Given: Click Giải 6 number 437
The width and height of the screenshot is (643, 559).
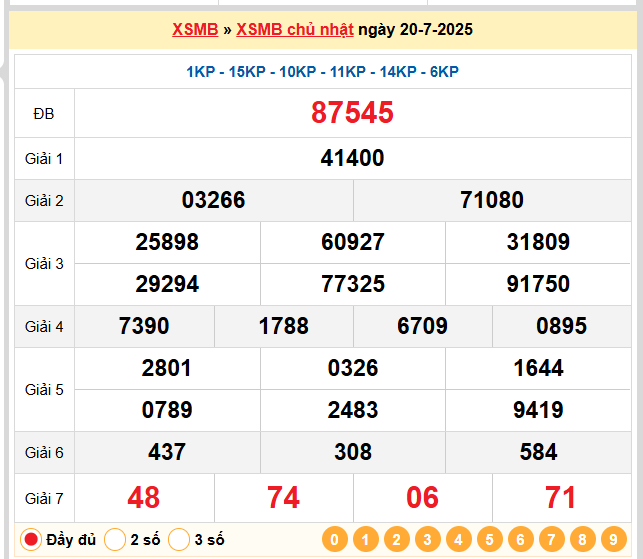Looking at the screenshot, I should coord(167,452).
